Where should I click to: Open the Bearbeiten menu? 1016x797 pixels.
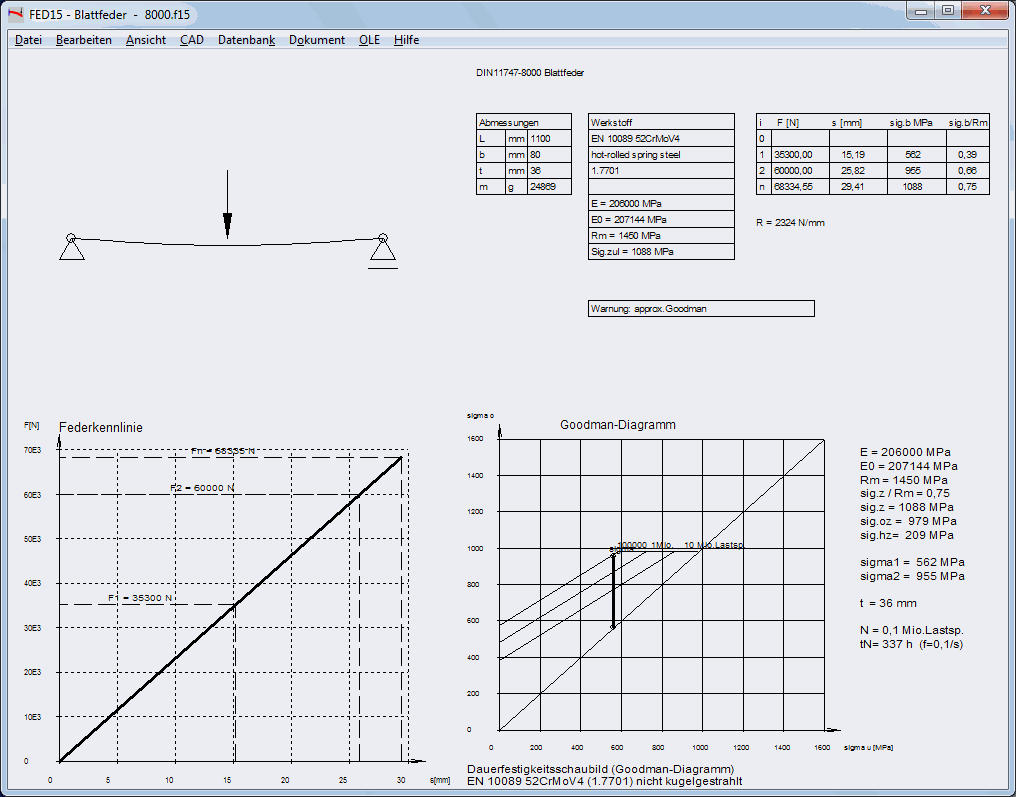point(84,40)
